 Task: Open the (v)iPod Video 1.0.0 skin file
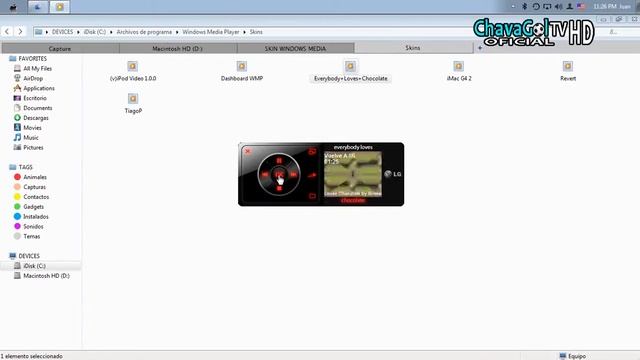[x=133, y=71]
